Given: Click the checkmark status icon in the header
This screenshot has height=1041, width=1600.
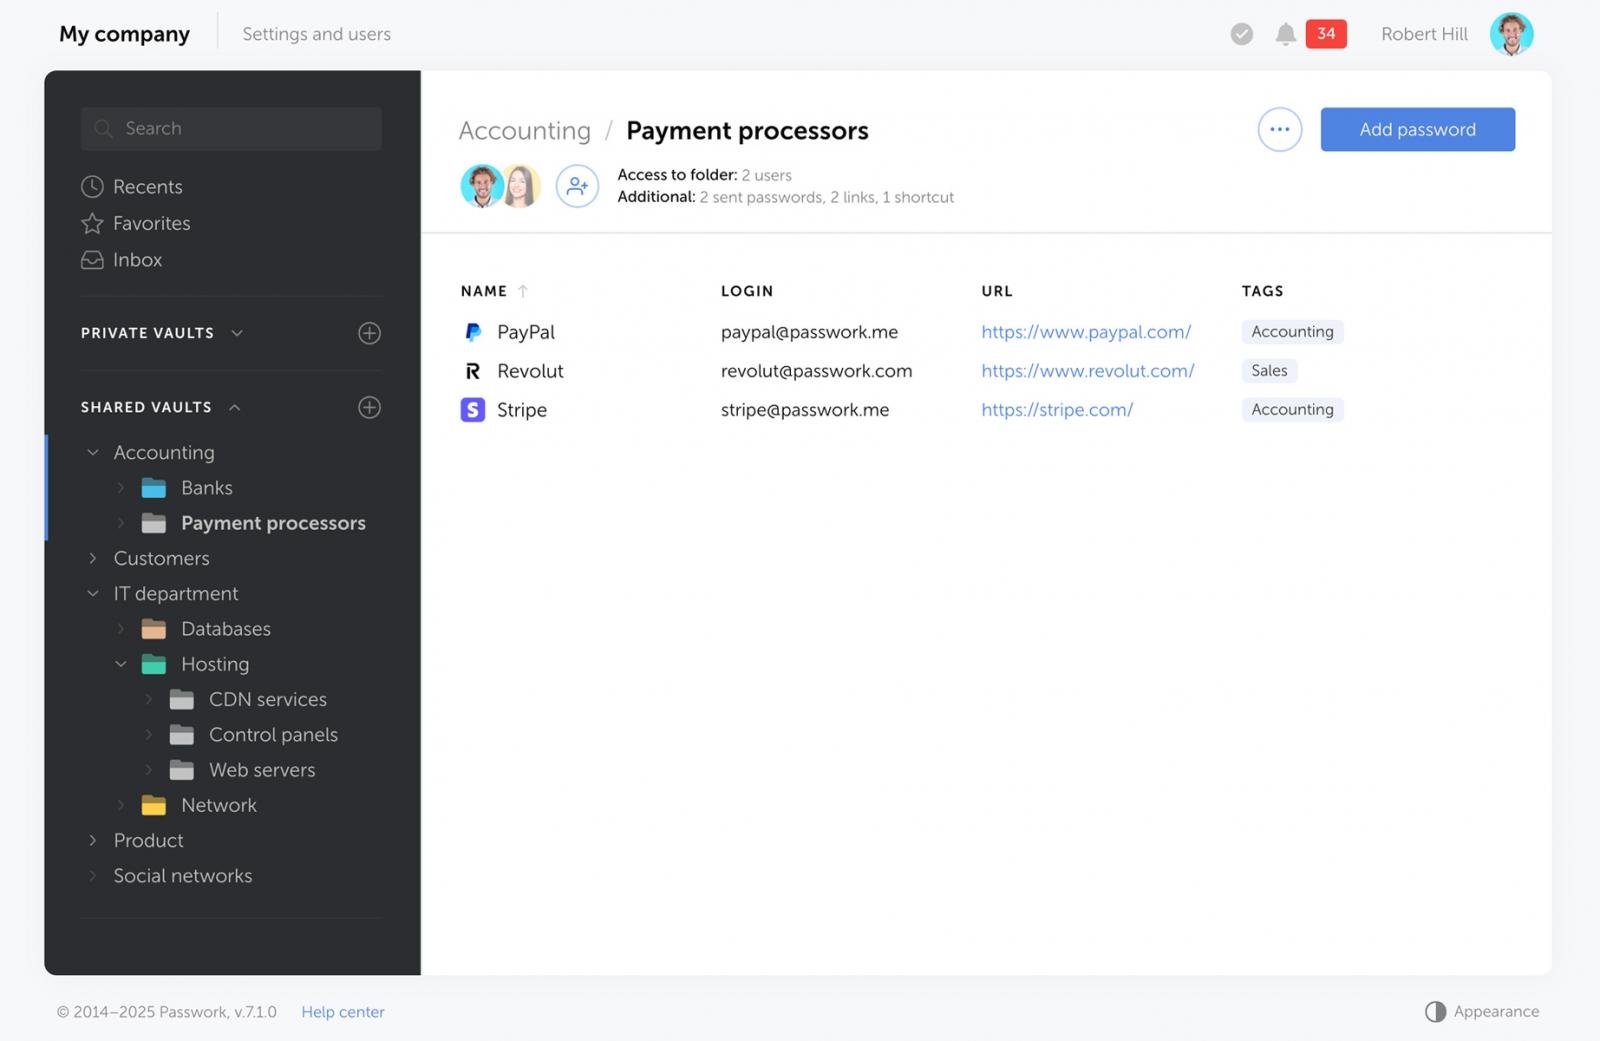Looking at the screenshot, I should pyautogui.click(x=1241, y=33).
